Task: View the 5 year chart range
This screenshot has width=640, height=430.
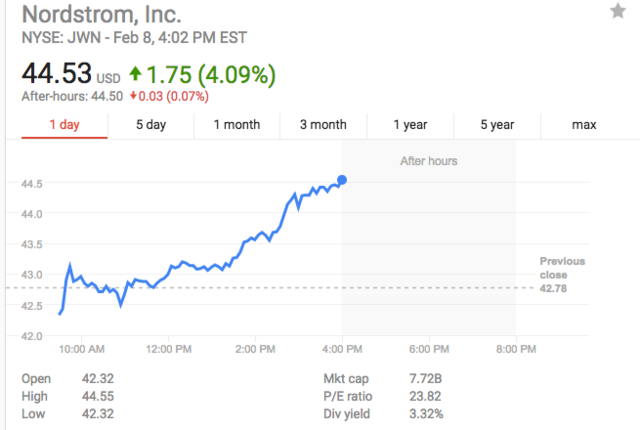Action: tap(497, 125)
